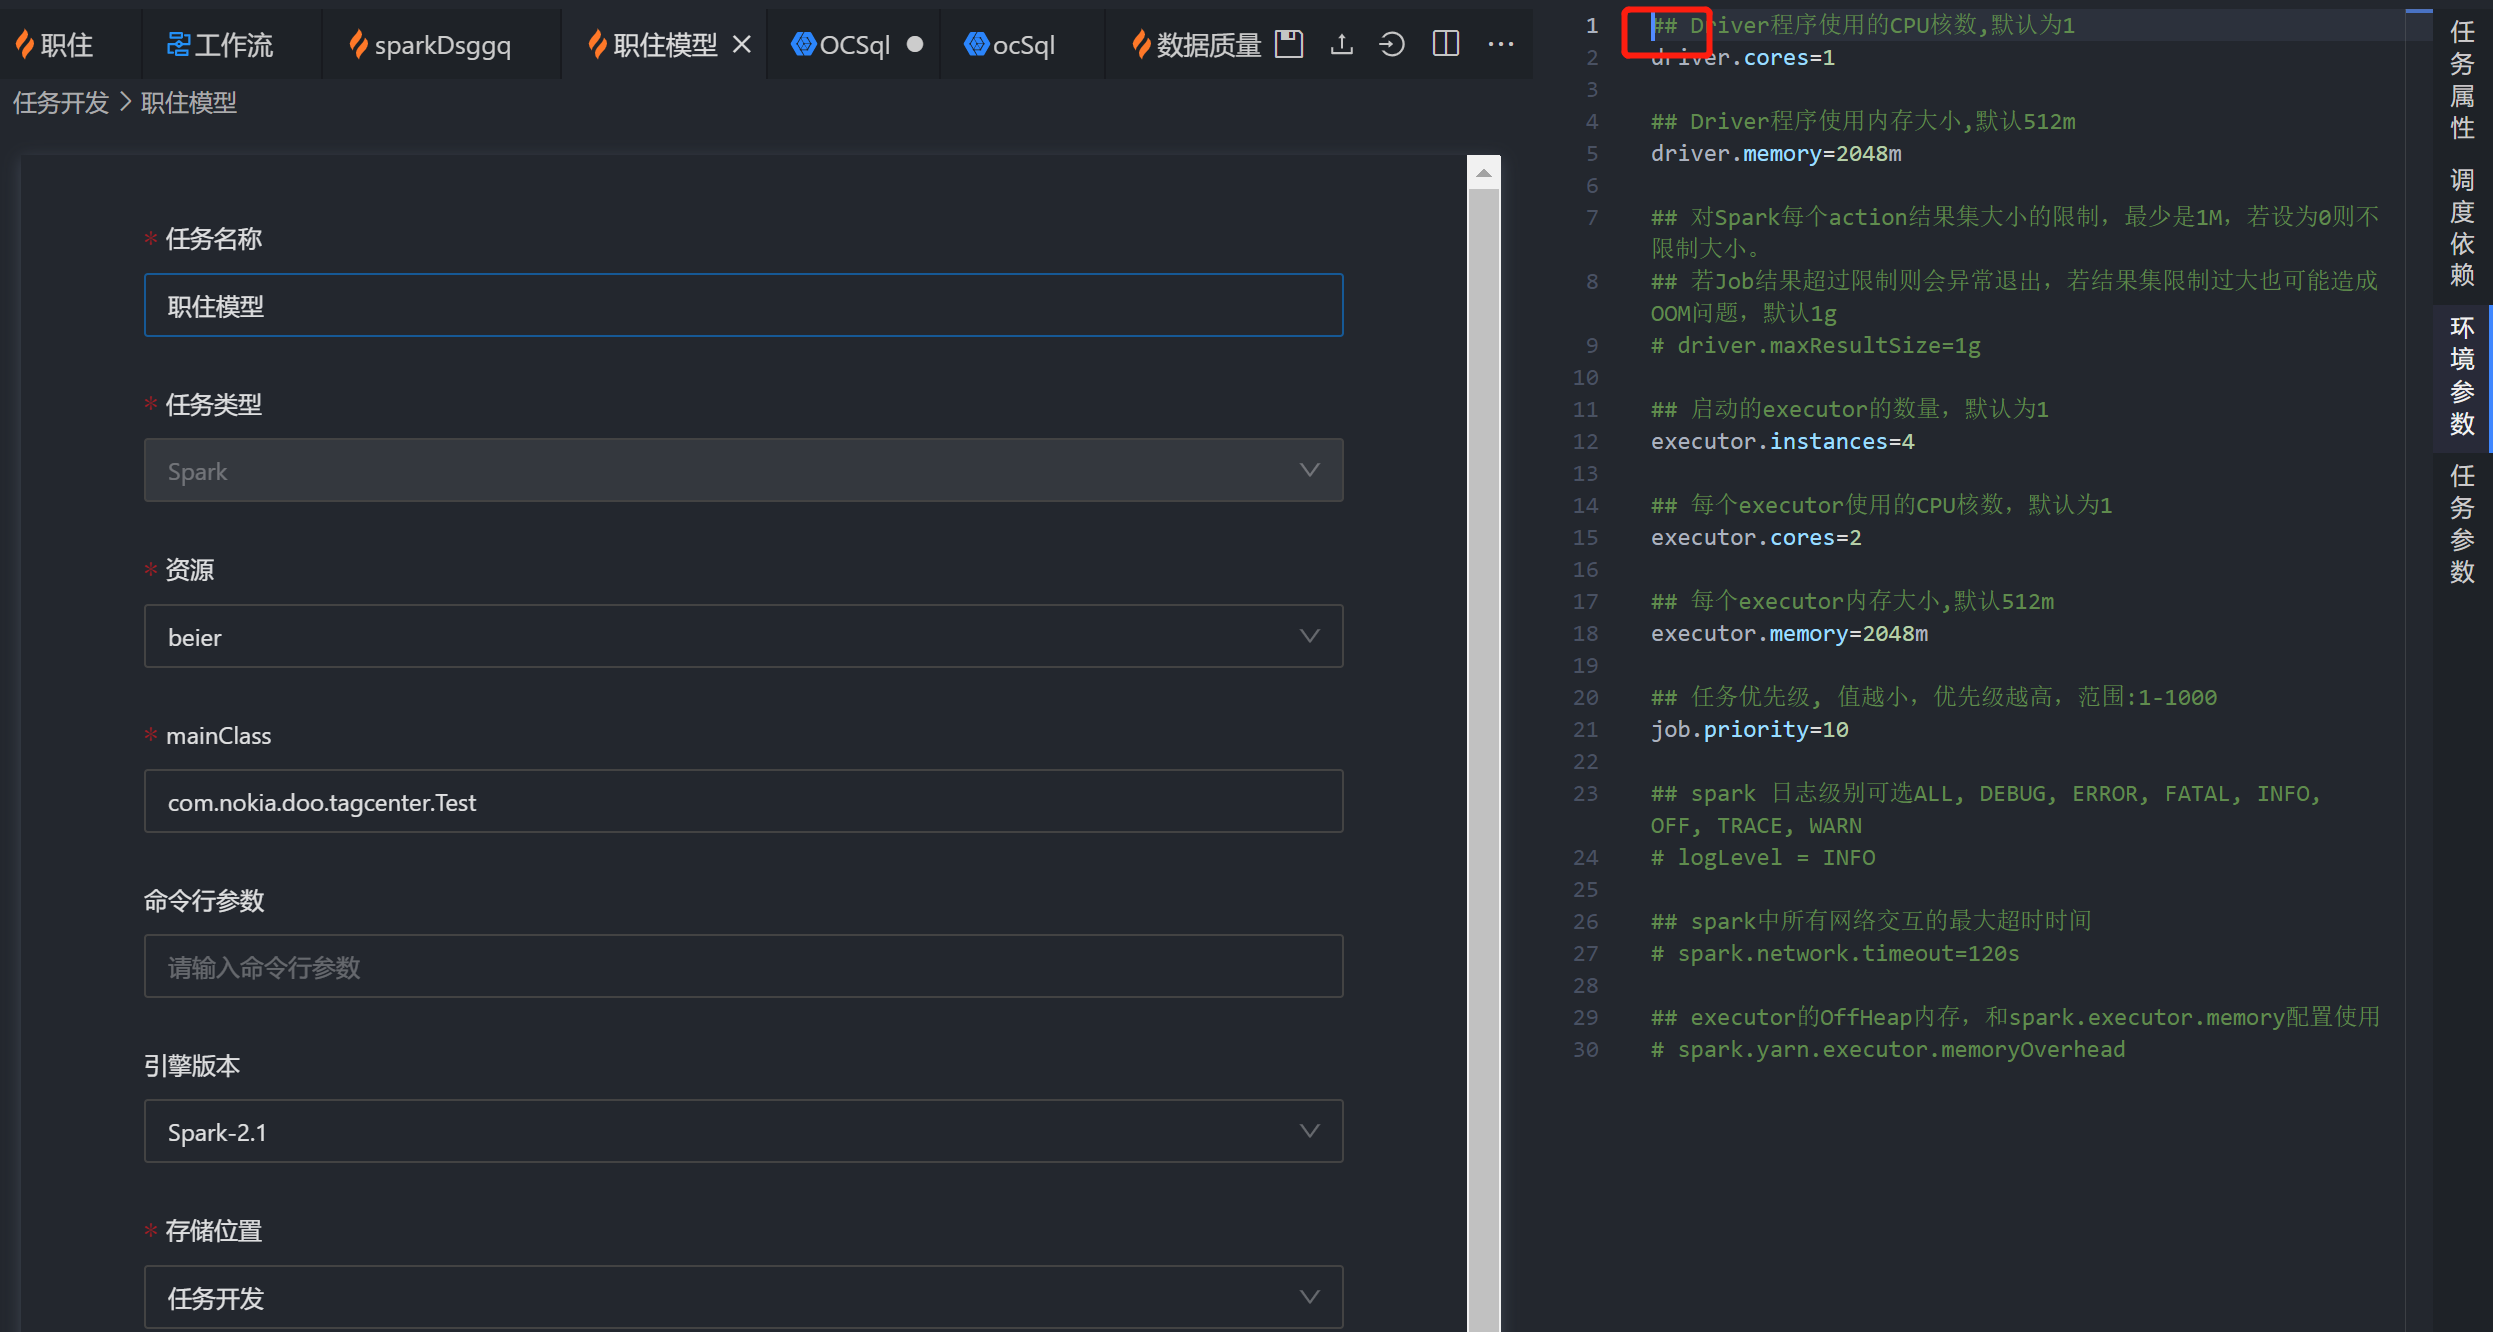Click the form's vertical scrollbar track
The width and height of the screenshot is (2493, 1332).
[1484, 760]
